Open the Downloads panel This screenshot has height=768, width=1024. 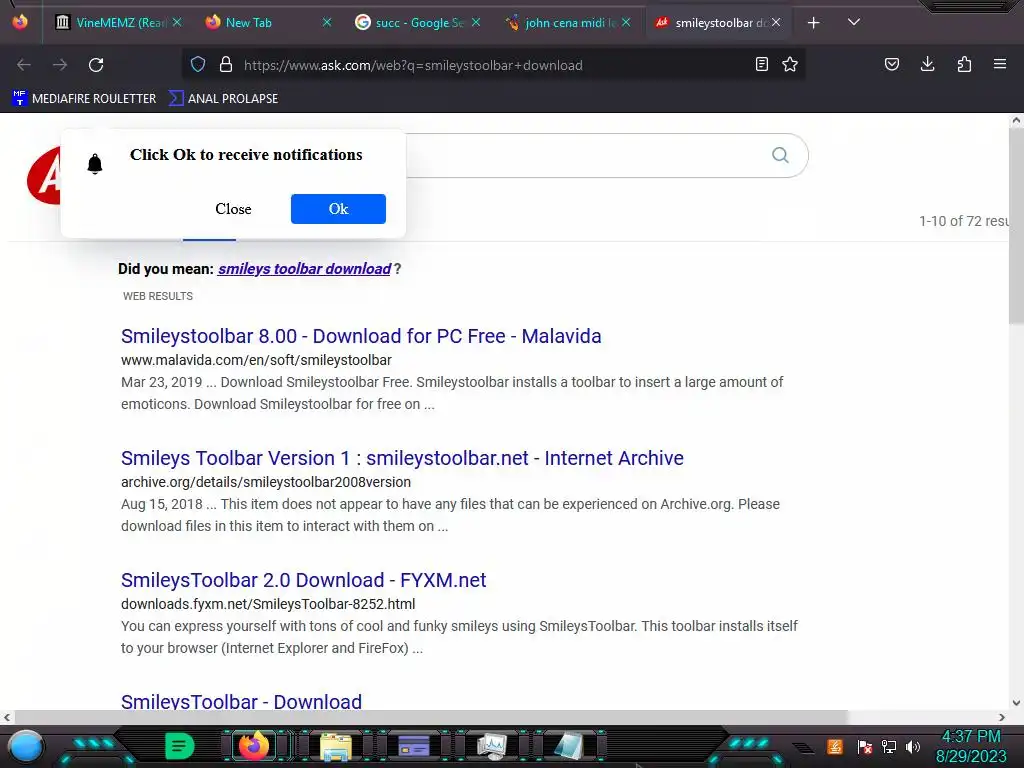click(x=927, y=64)
